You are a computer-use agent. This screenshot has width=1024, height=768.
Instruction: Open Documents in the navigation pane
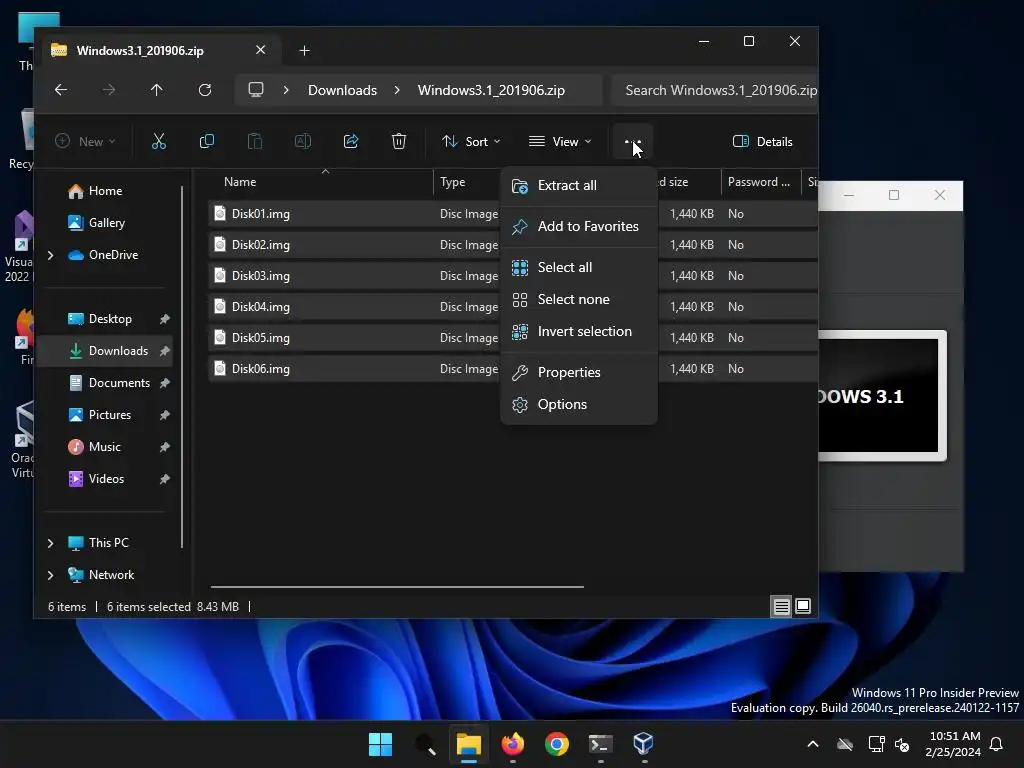click(119, 383)
